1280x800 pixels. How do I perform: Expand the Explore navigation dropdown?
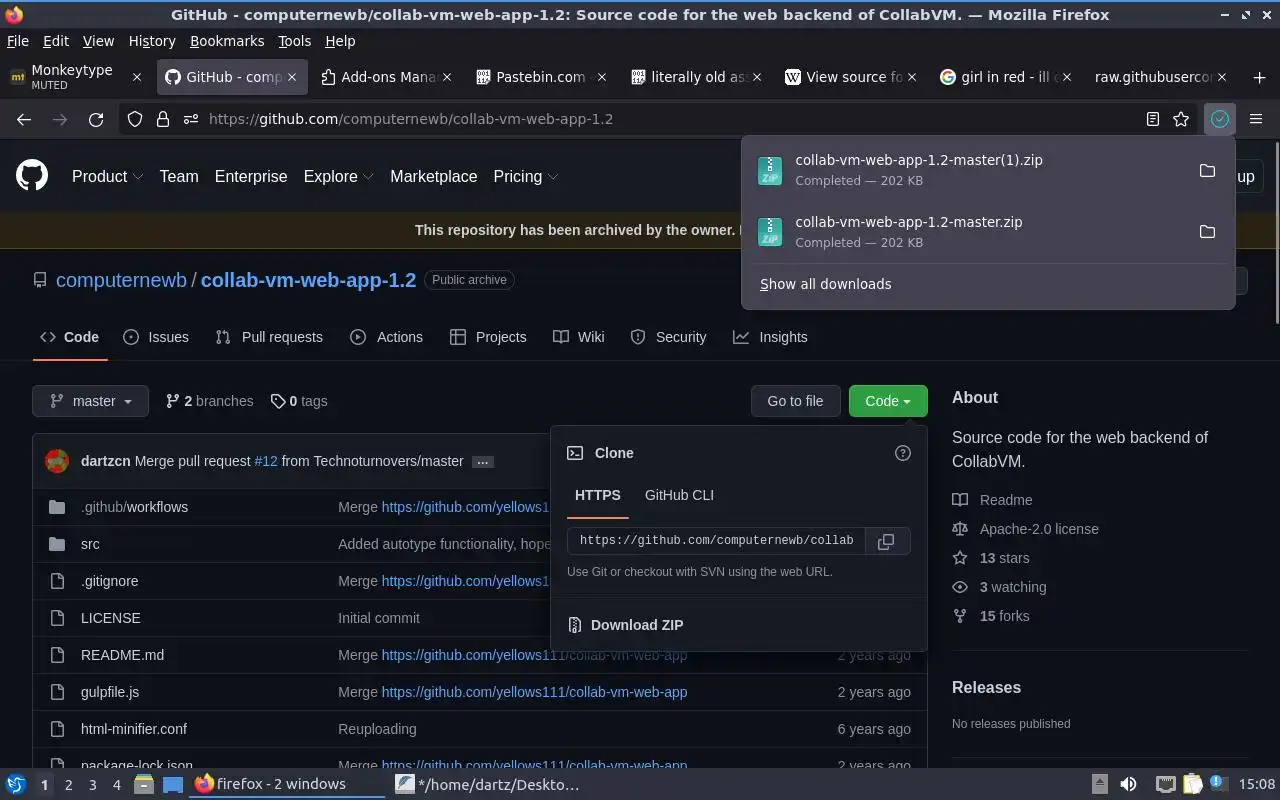pos(338,176)
